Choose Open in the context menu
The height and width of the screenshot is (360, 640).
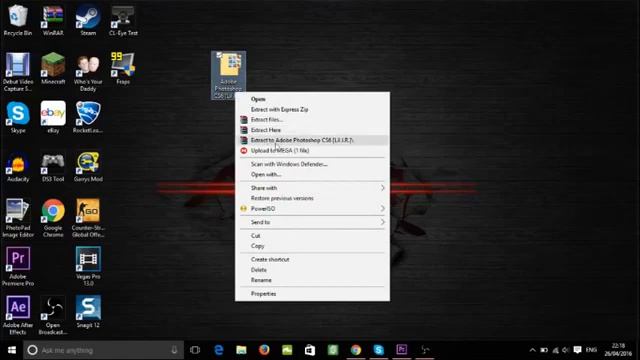pyautogui.click(x=312, y=99)
